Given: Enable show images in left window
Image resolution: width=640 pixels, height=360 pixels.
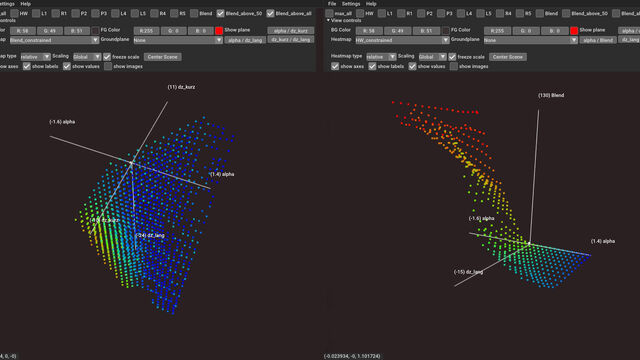Looking at the screenshot, I should coord(108,66).
